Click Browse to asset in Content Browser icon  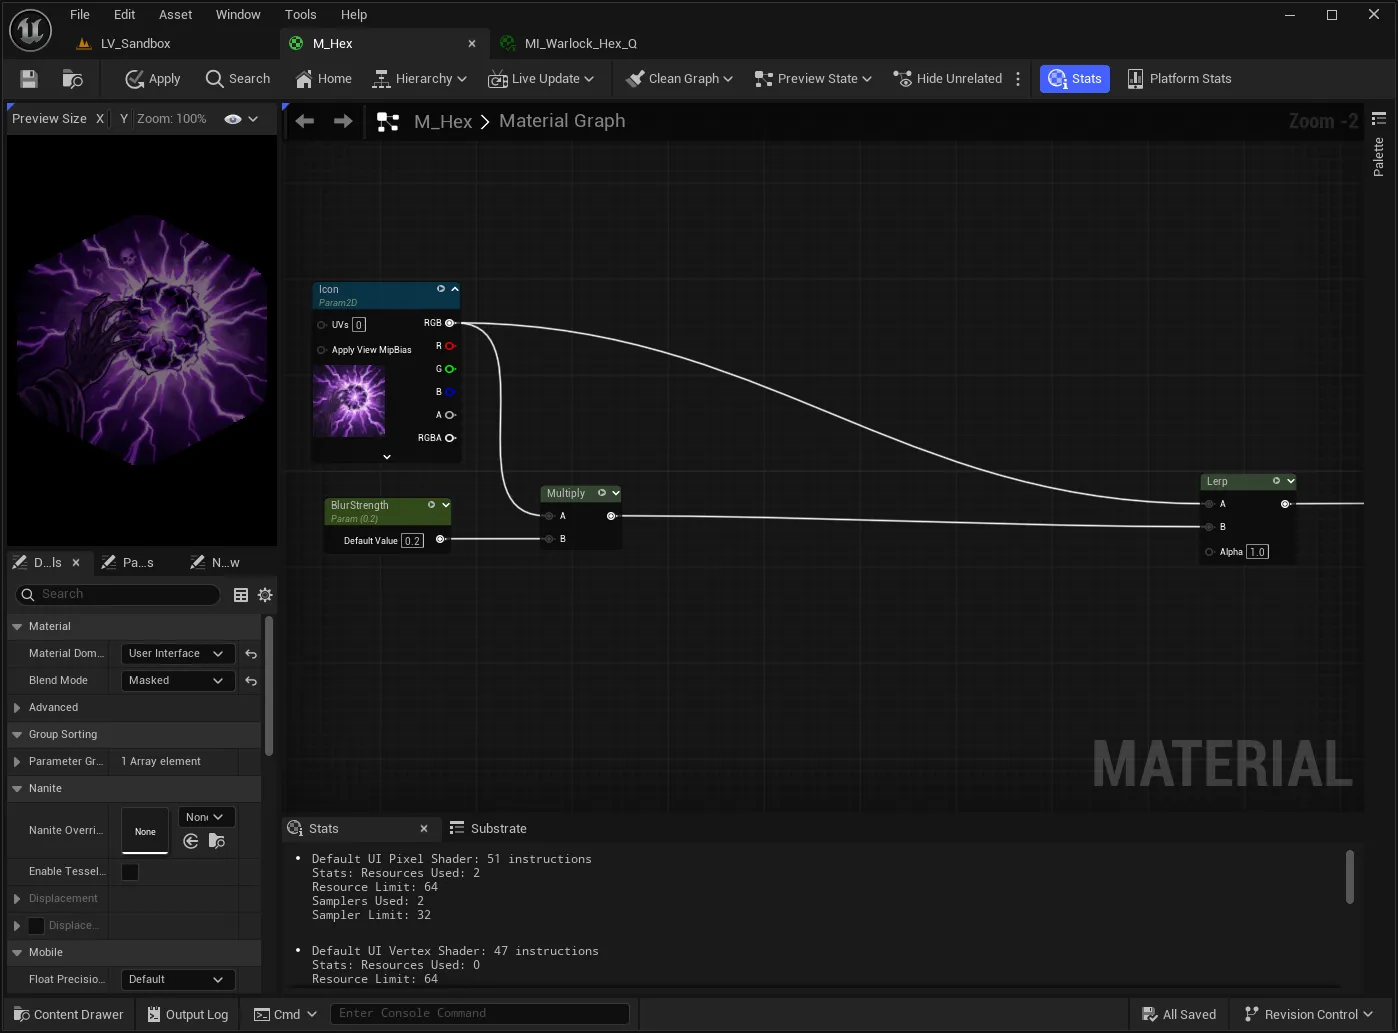tap(72, 79)
